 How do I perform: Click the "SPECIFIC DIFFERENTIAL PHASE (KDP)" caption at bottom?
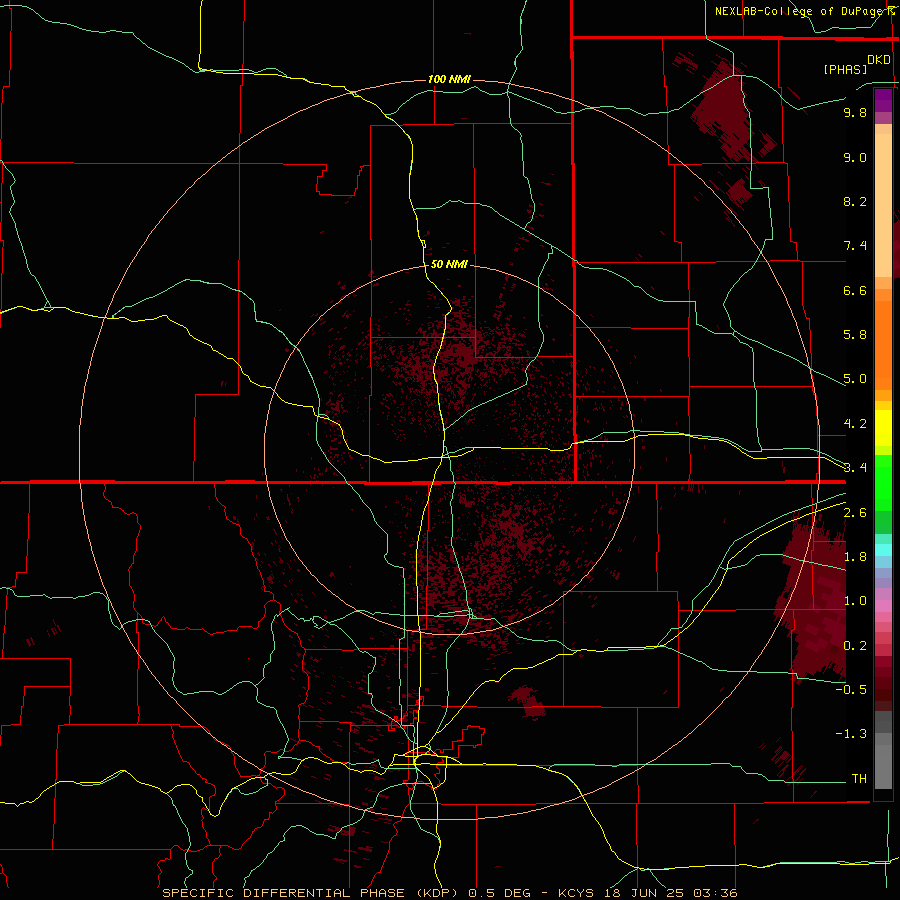pos(310,893)
